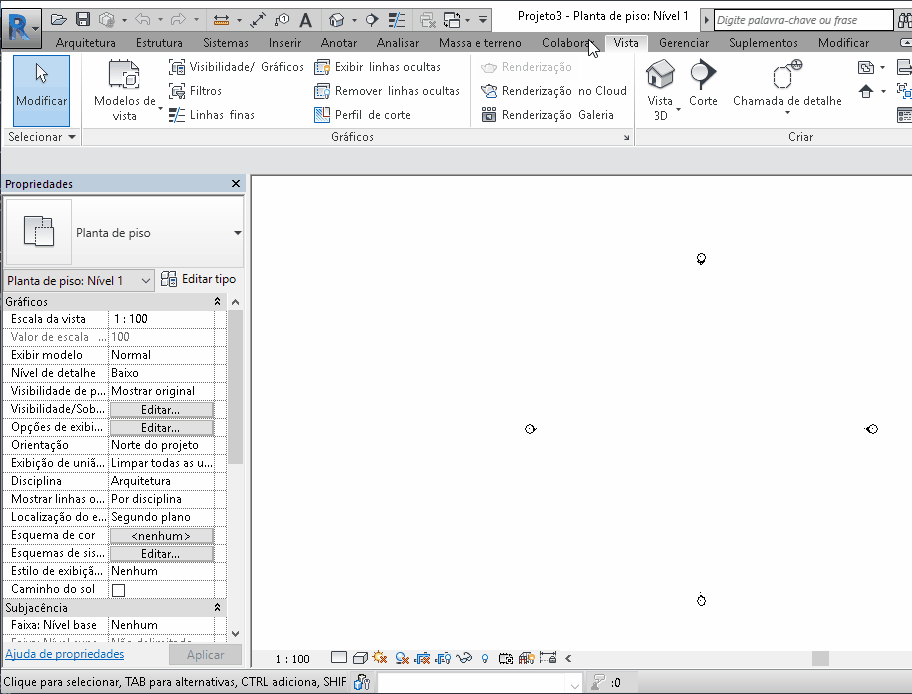Click the Switch Windows icon in quick access toolbar
The image size is (912, 694).
click(452, 20)
